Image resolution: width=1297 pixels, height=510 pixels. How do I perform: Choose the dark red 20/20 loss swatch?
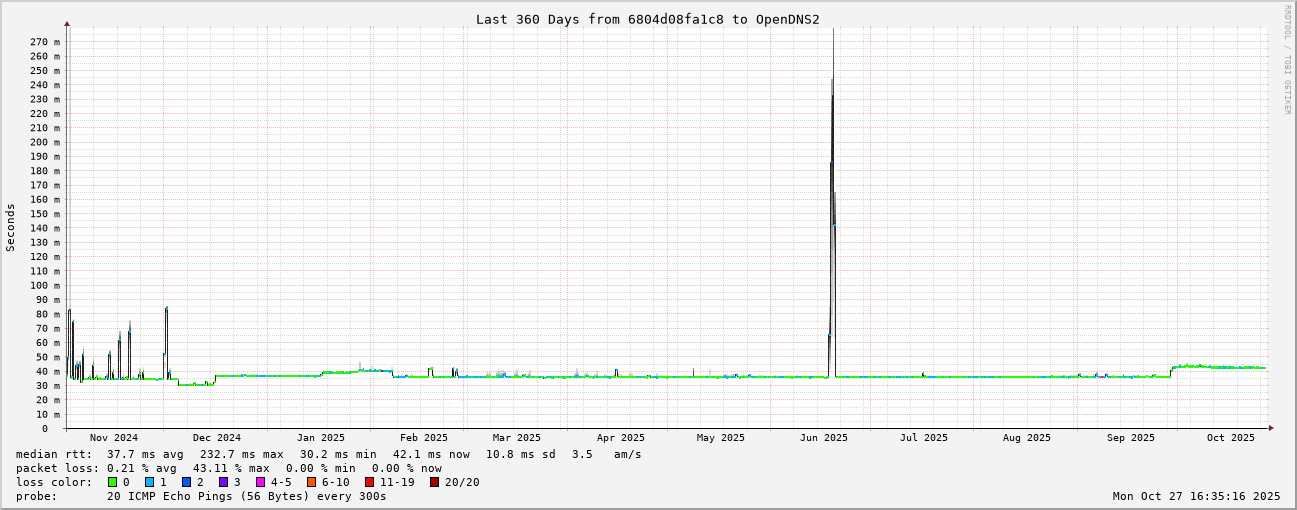tap(434, 482)
